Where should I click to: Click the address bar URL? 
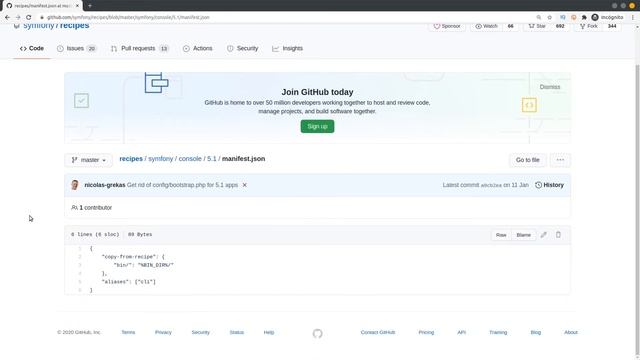tap(128, 18)
